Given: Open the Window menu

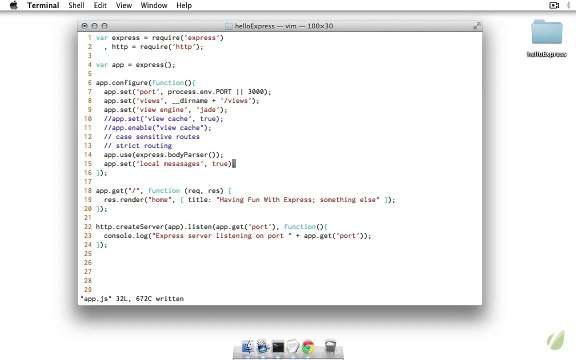Looking at the screenshot, I should click(154, 5).
